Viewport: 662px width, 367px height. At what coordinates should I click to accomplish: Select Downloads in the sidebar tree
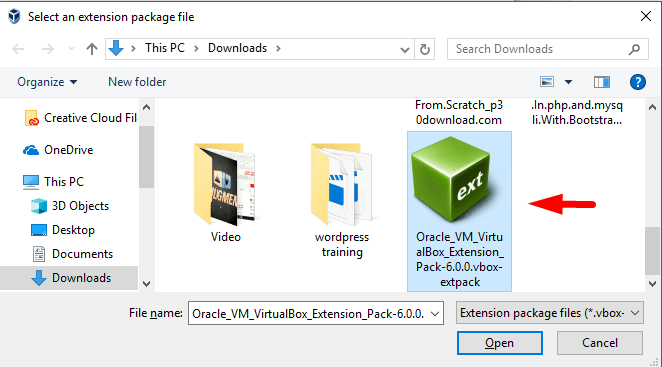pos(69,278)
